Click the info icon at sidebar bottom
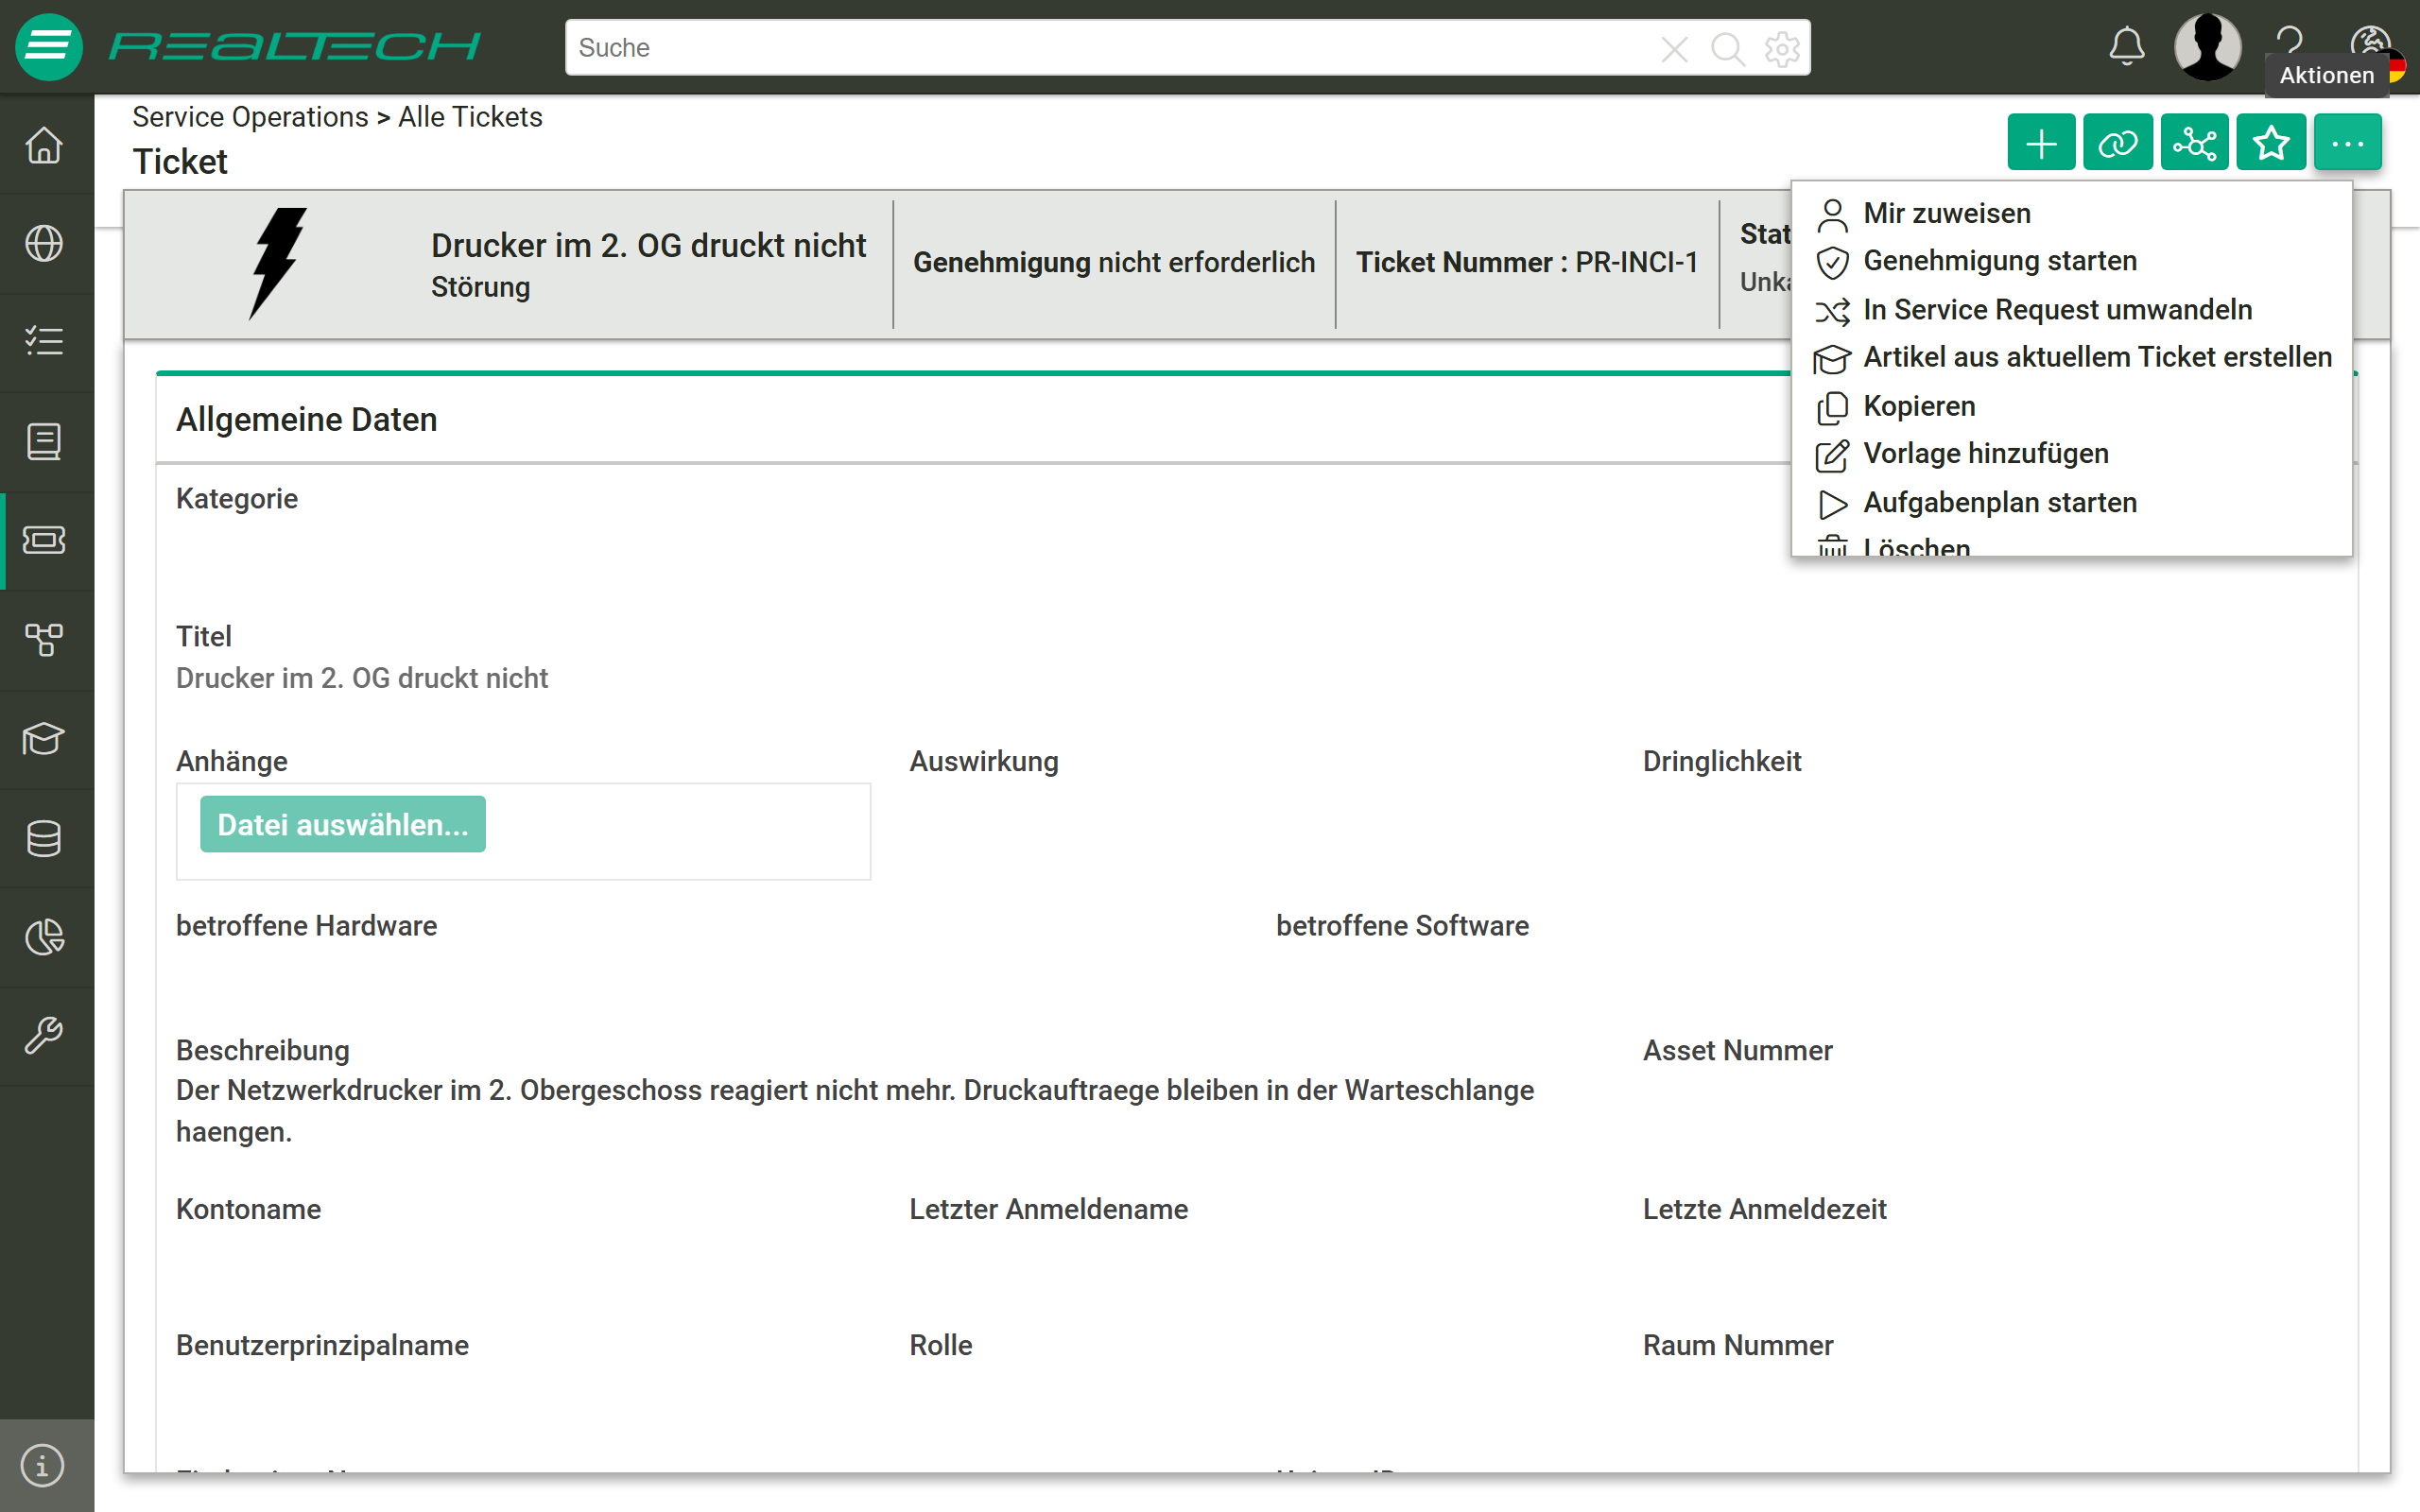The image size is (2420, 1512). (x=43, y=1466)
